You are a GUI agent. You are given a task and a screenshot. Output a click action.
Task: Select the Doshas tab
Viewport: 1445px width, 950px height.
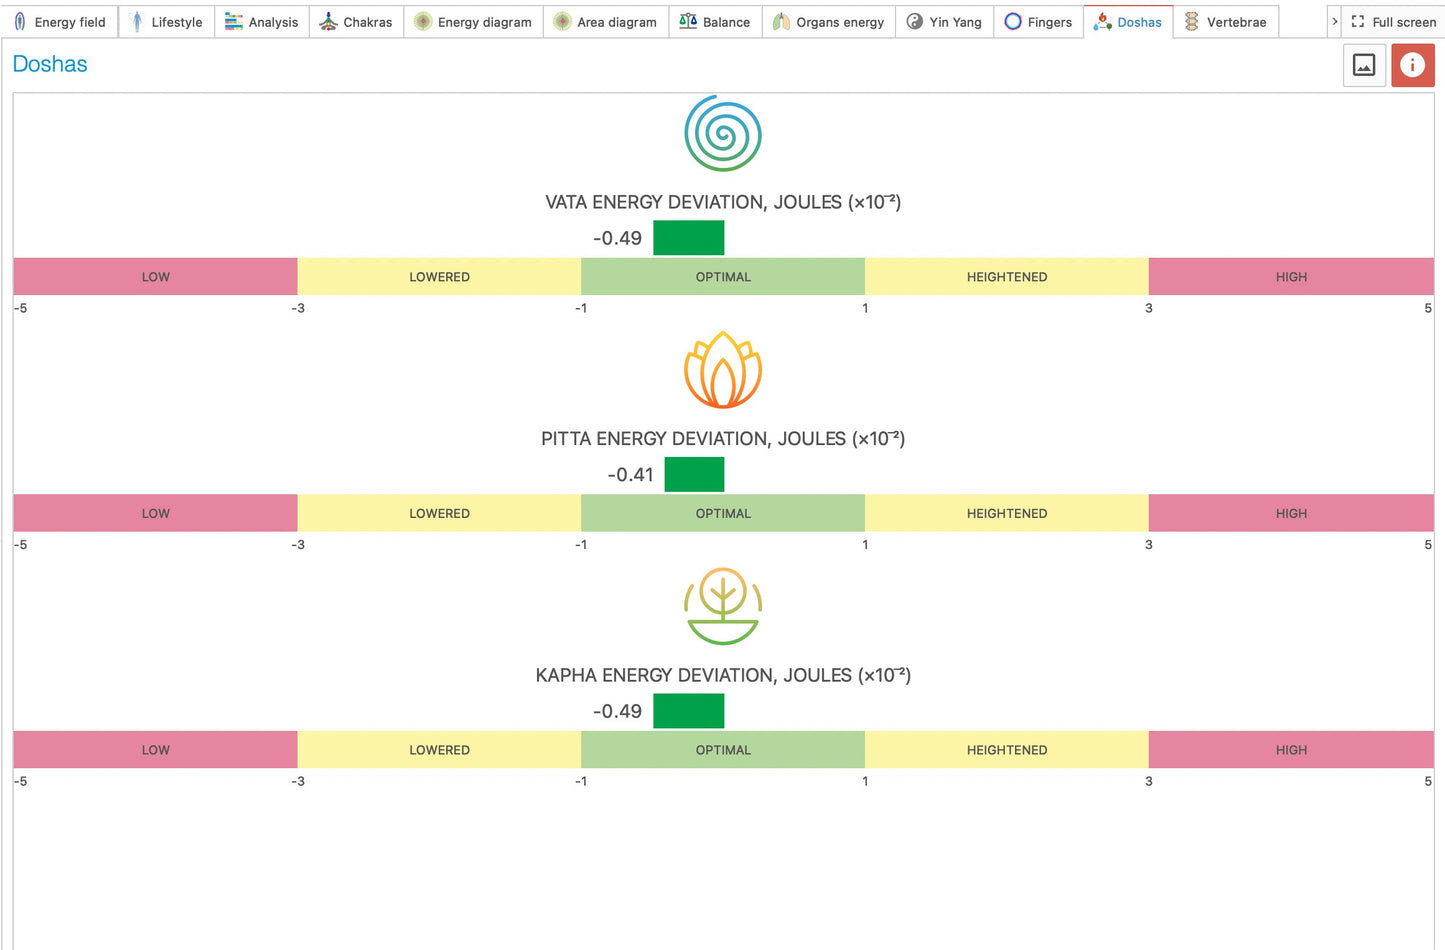click(1128, 22)
